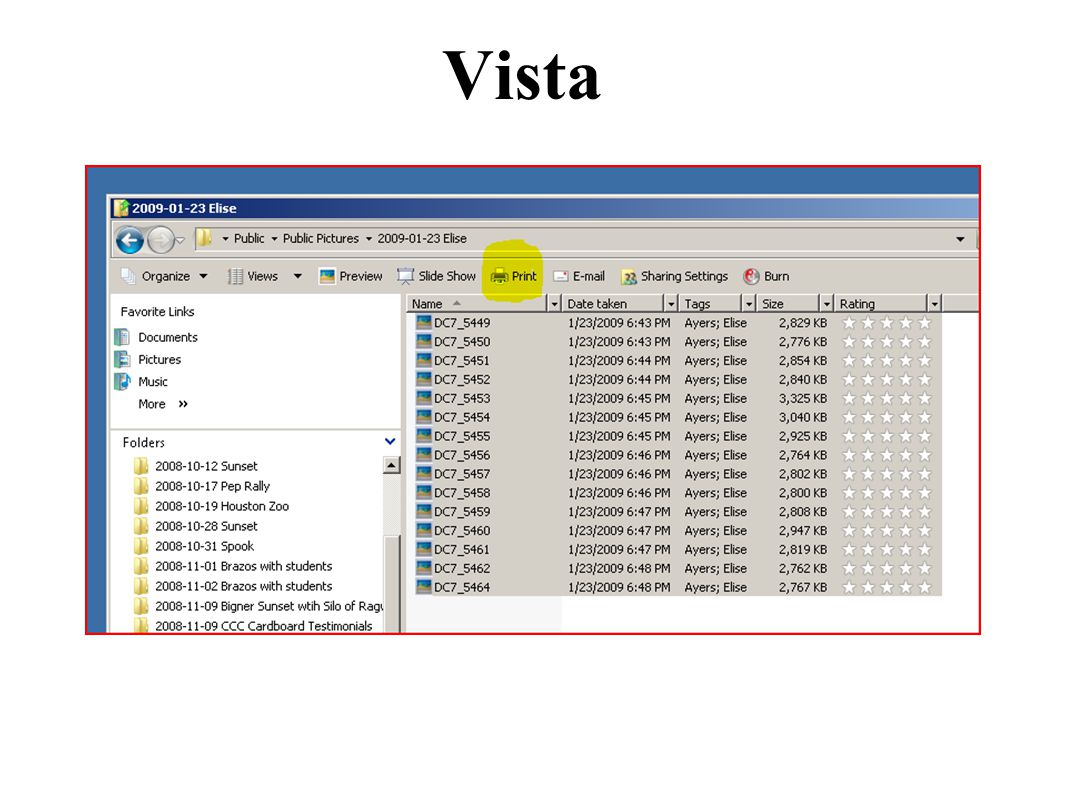Select image file DC7_5451

453,361
